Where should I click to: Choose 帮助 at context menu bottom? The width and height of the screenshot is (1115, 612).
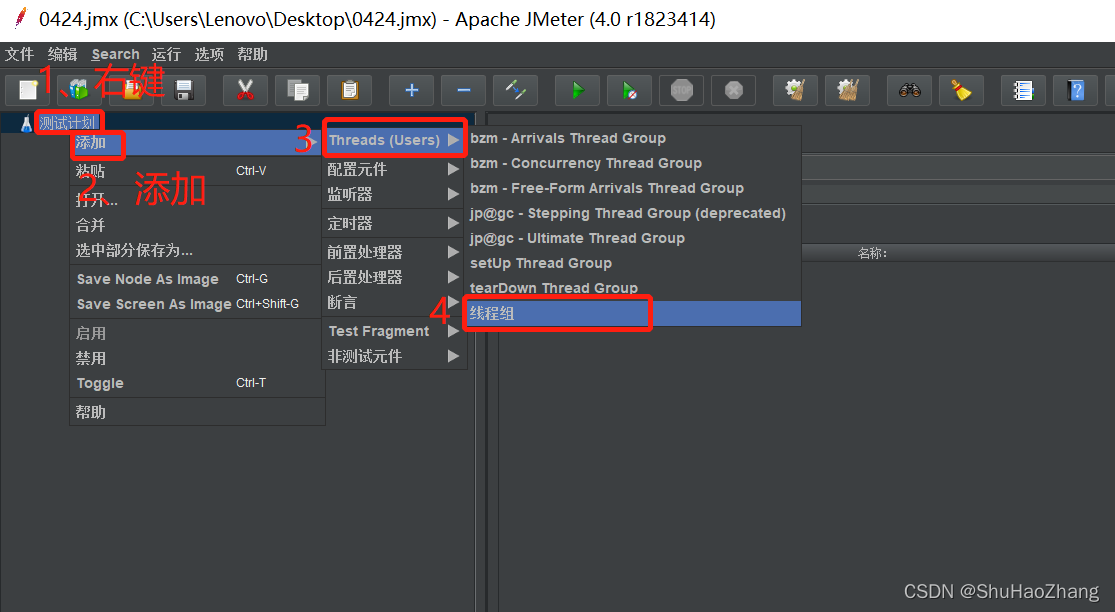197,412
